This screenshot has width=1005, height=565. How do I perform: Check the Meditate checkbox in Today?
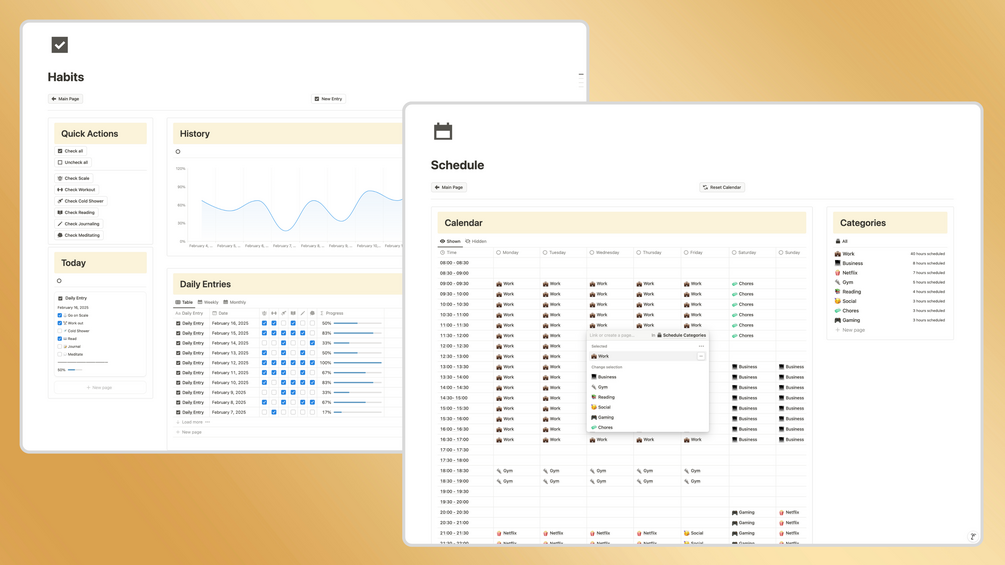click(x=60, y=354)
